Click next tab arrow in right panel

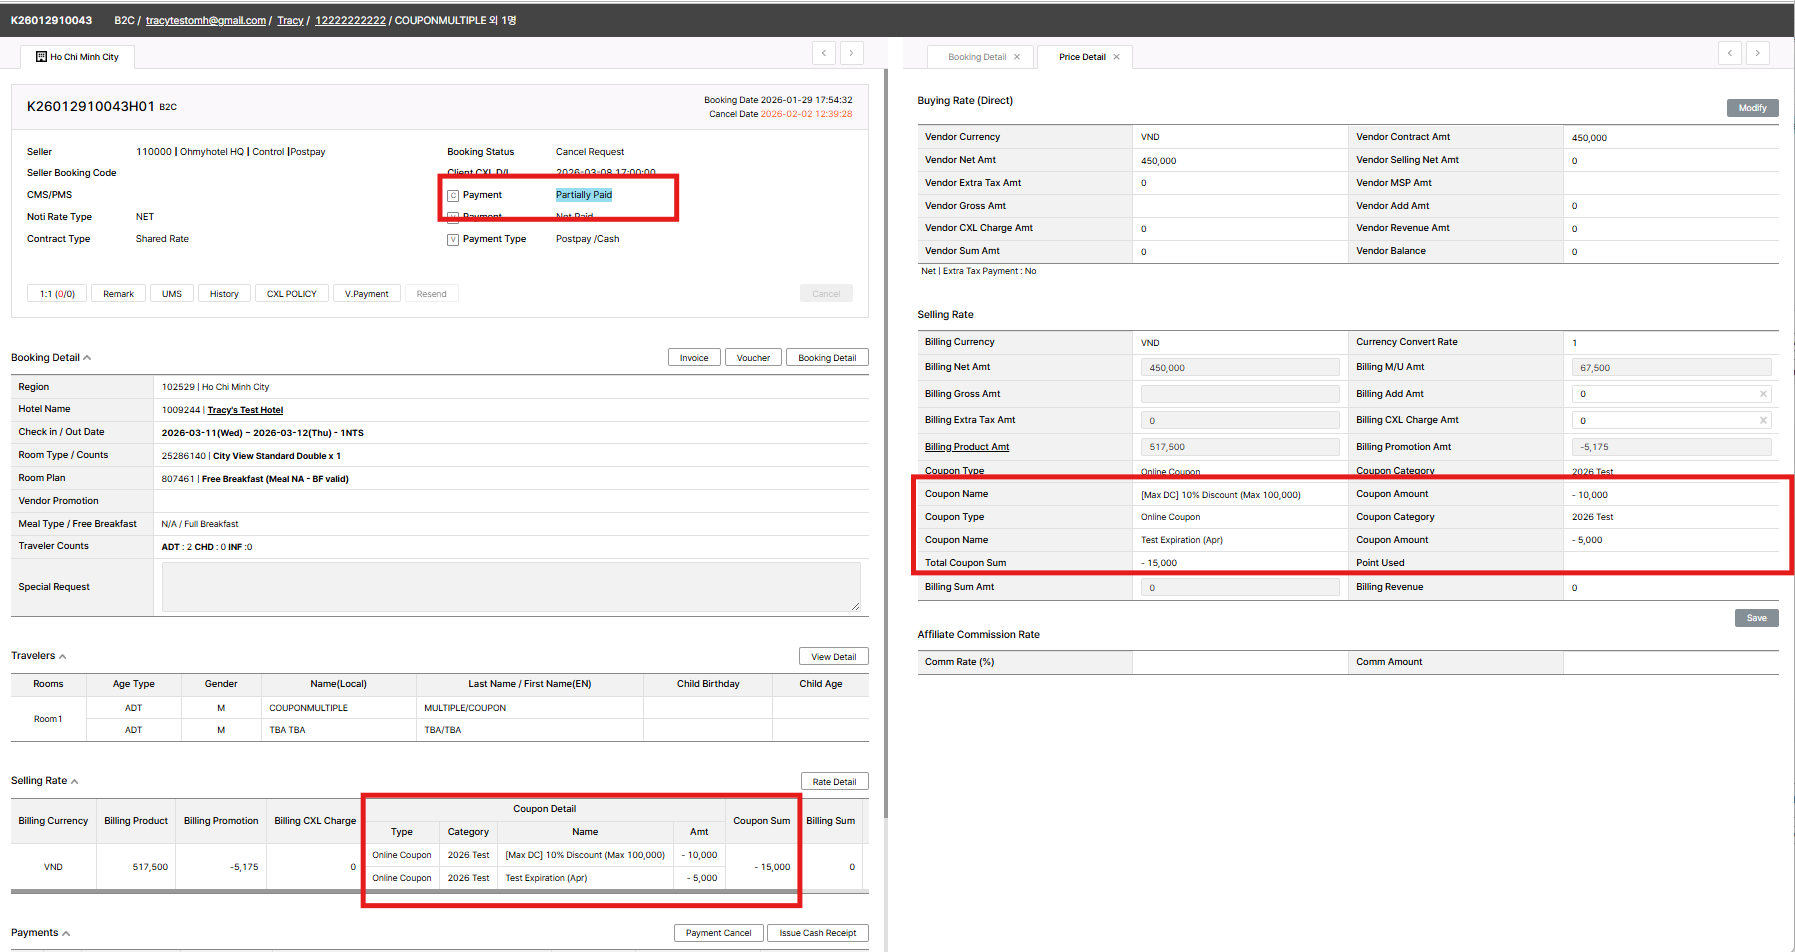(x=1758, y=53)
